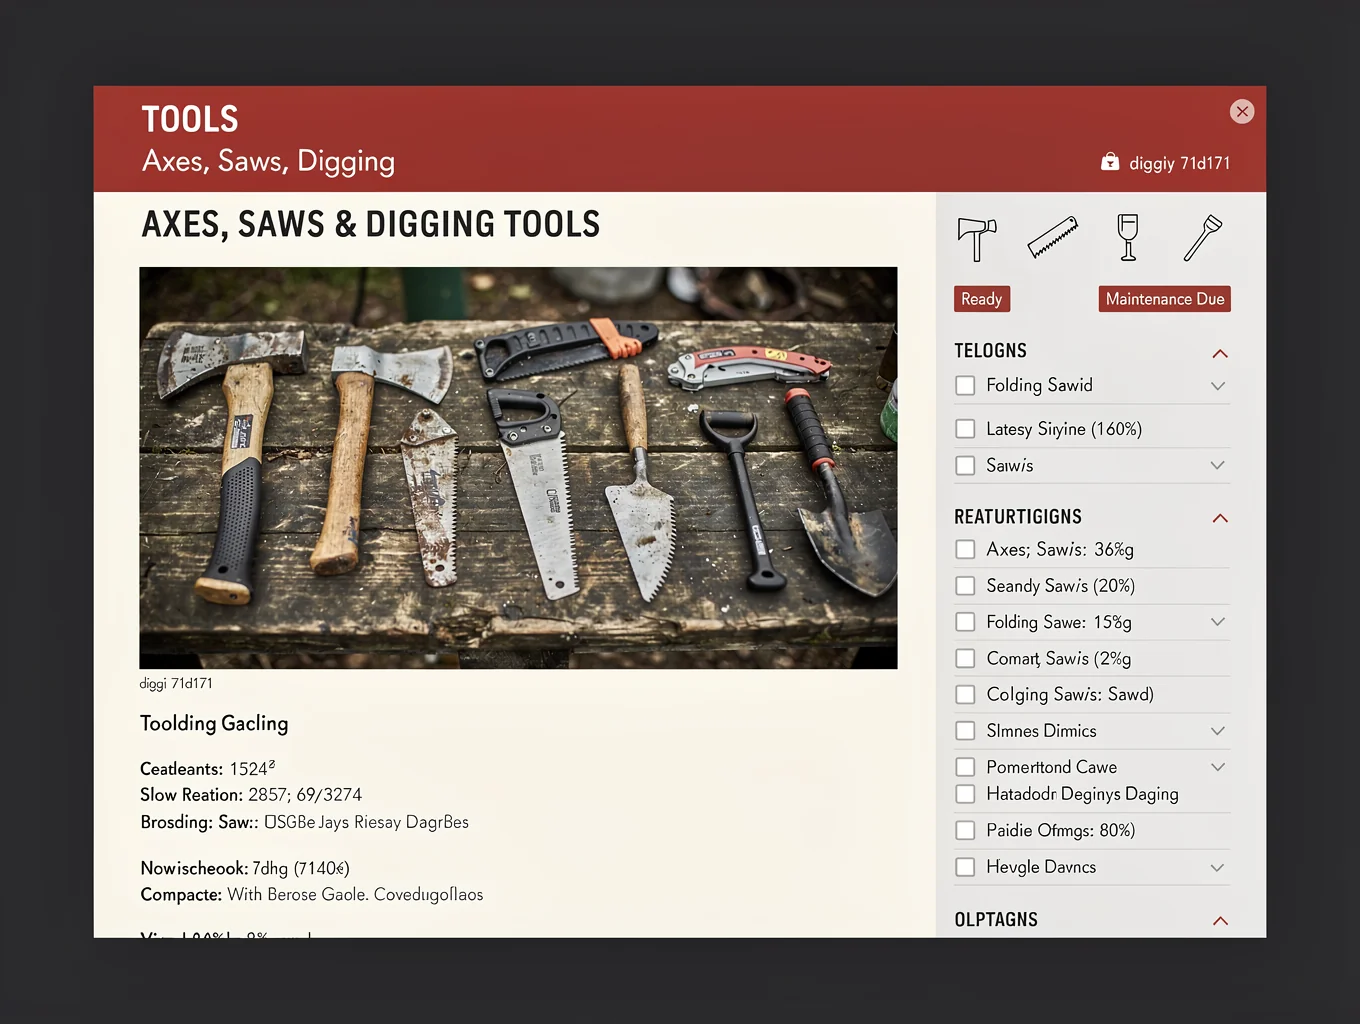
Task: Click the Maintenance Due button
Action: [1165, 299]
